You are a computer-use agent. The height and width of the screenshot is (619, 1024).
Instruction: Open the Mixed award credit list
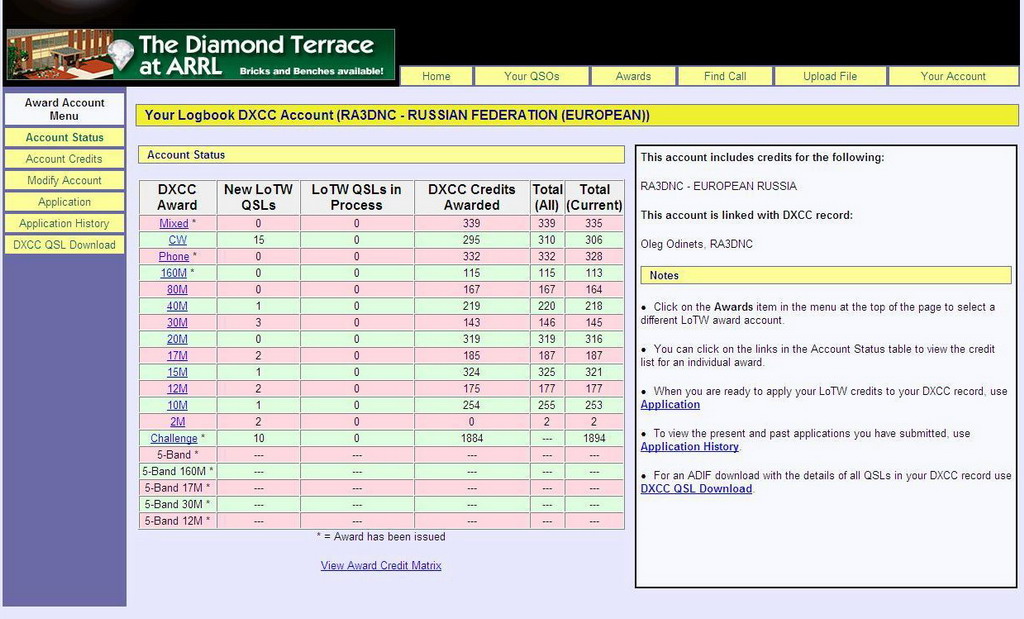click(x=174, y=223)
